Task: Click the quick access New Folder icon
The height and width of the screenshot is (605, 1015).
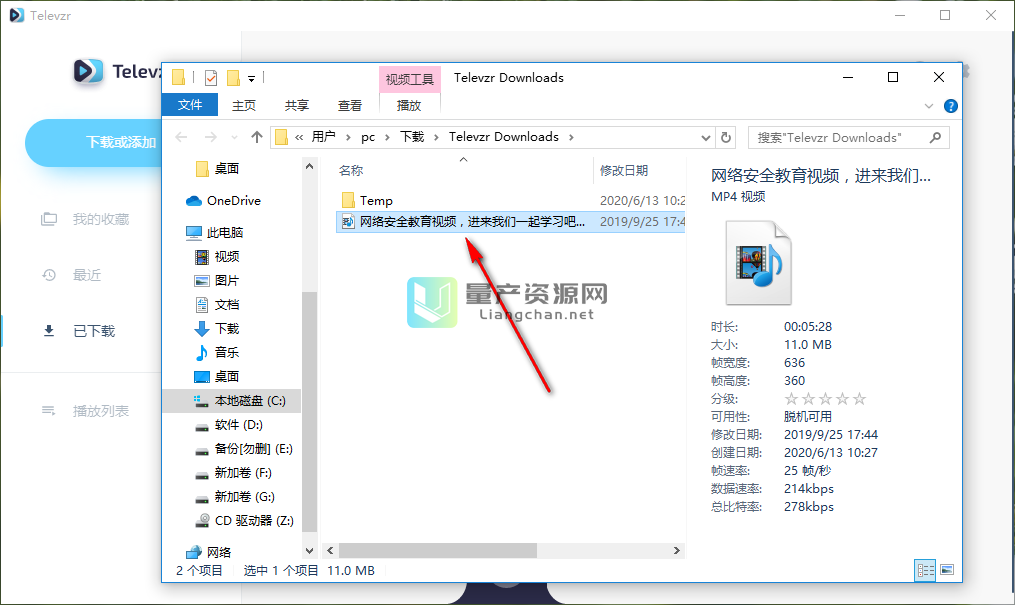Action: tap(234, 78)
